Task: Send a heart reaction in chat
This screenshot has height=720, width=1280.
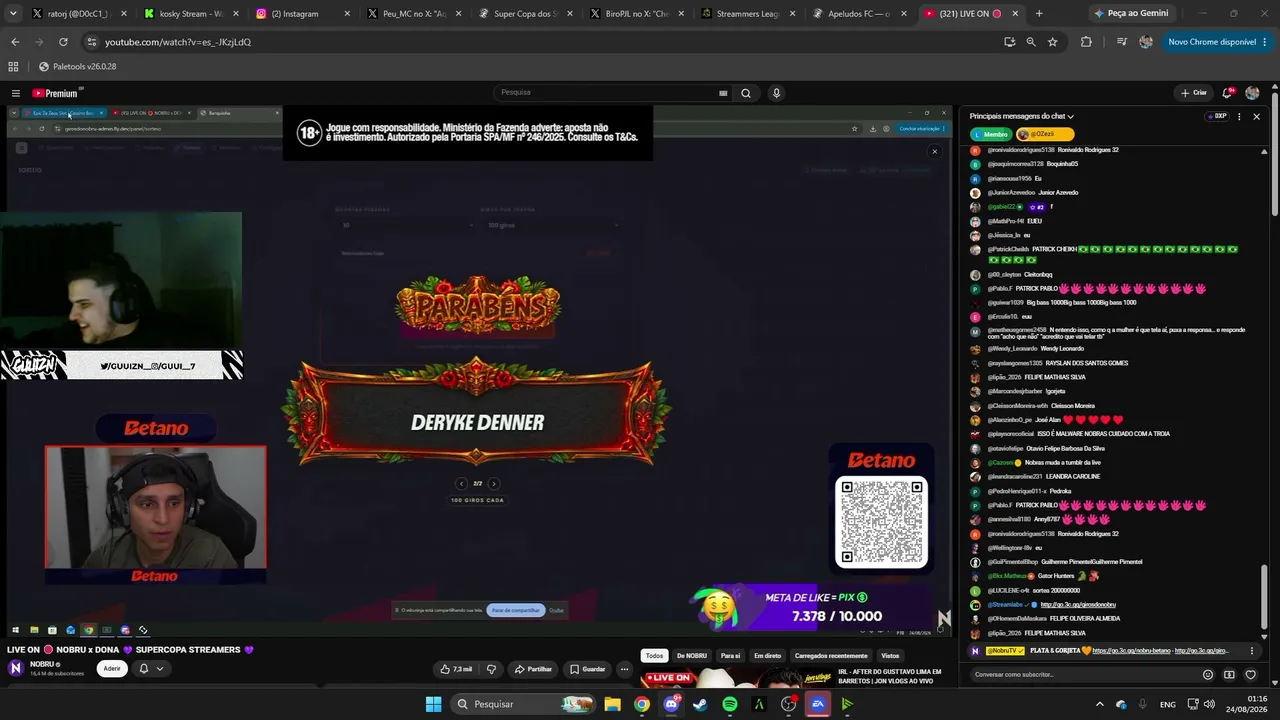Action: pyautogui.click(x=1250, y=675)
